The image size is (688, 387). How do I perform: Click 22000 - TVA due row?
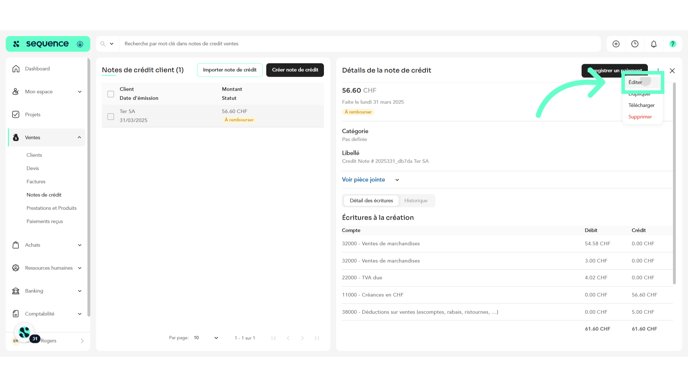point(507,278)
